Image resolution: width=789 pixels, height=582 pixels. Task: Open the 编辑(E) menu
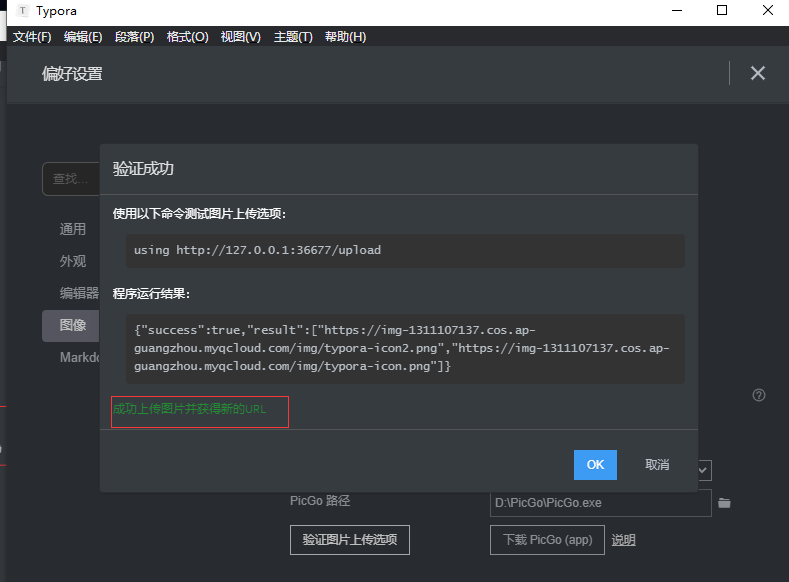(x=83, y=37)
